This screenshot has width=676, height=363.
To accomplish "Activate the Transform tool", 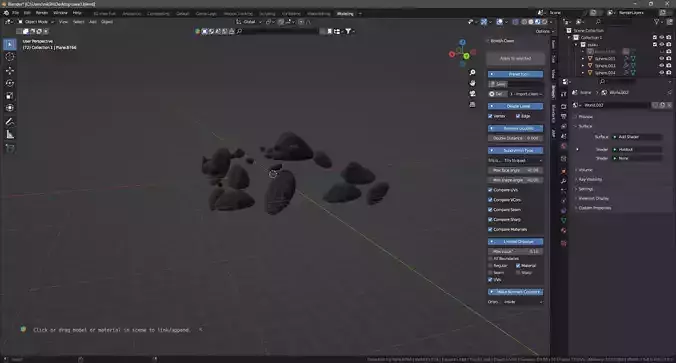I will [10, 108].
